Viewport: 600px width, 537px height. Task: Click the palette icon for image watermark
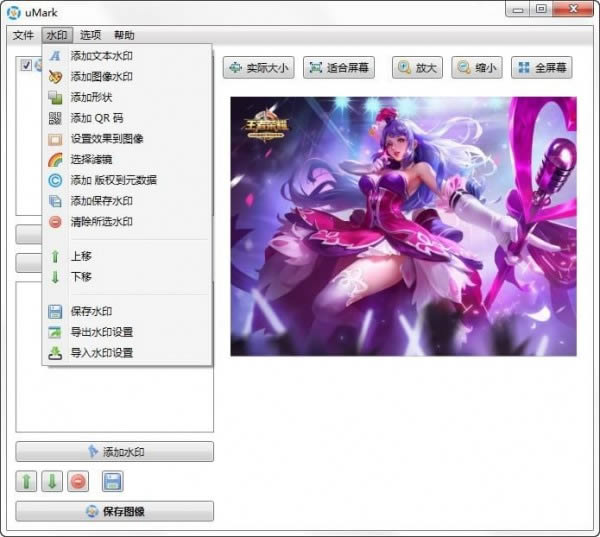55,77
